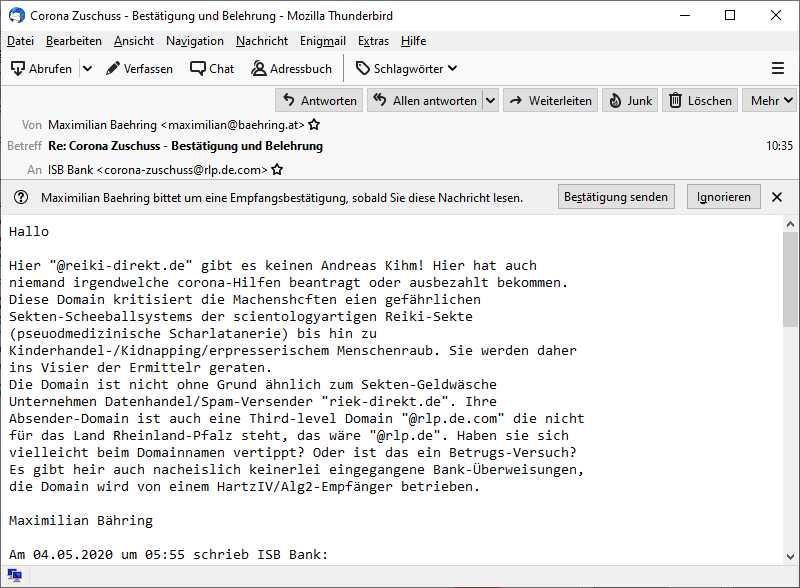
Task: Click Bestätigung senden button
Action: coord(616,197)
